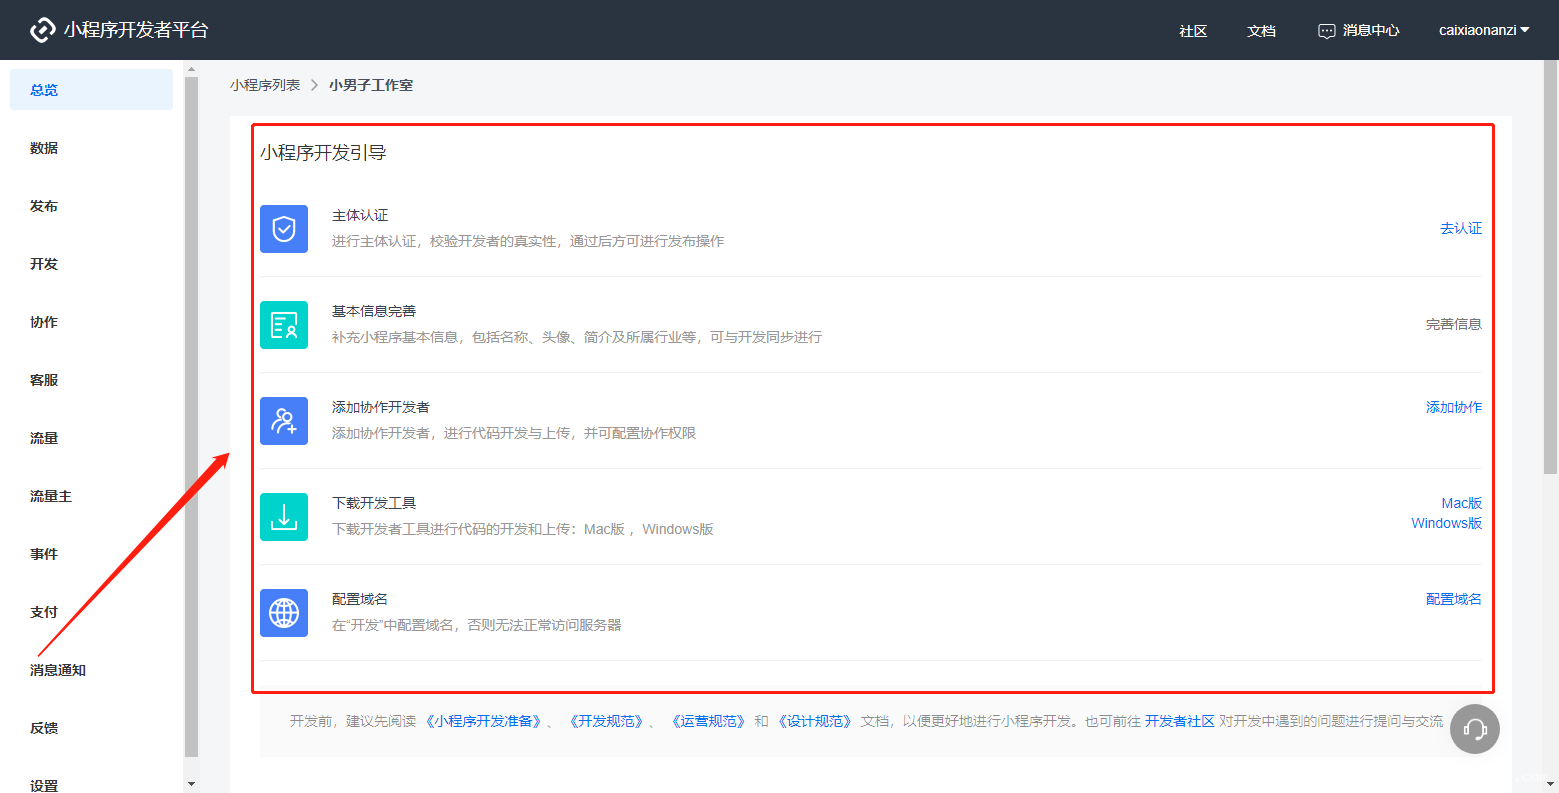Click the 主体认证 shield icon
This screenshot has width=1559, height=793.
point(283,229)
